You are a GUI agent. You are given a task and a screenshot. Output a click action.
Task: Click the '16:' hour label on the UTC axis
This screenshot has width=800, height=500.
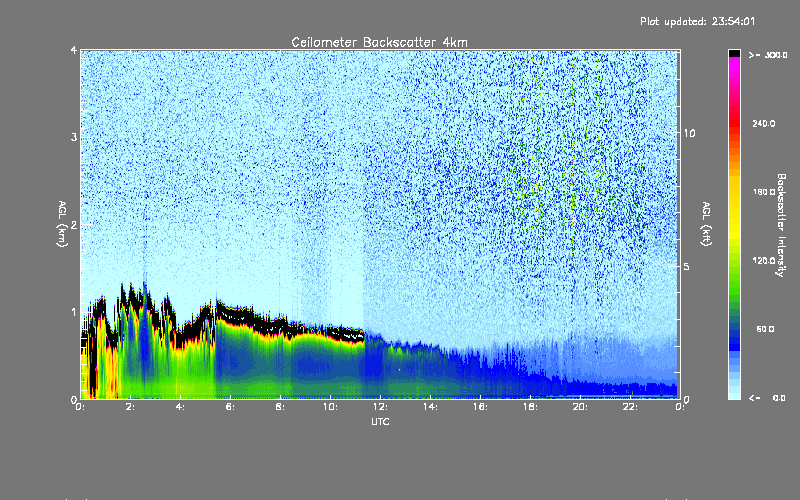480,407
